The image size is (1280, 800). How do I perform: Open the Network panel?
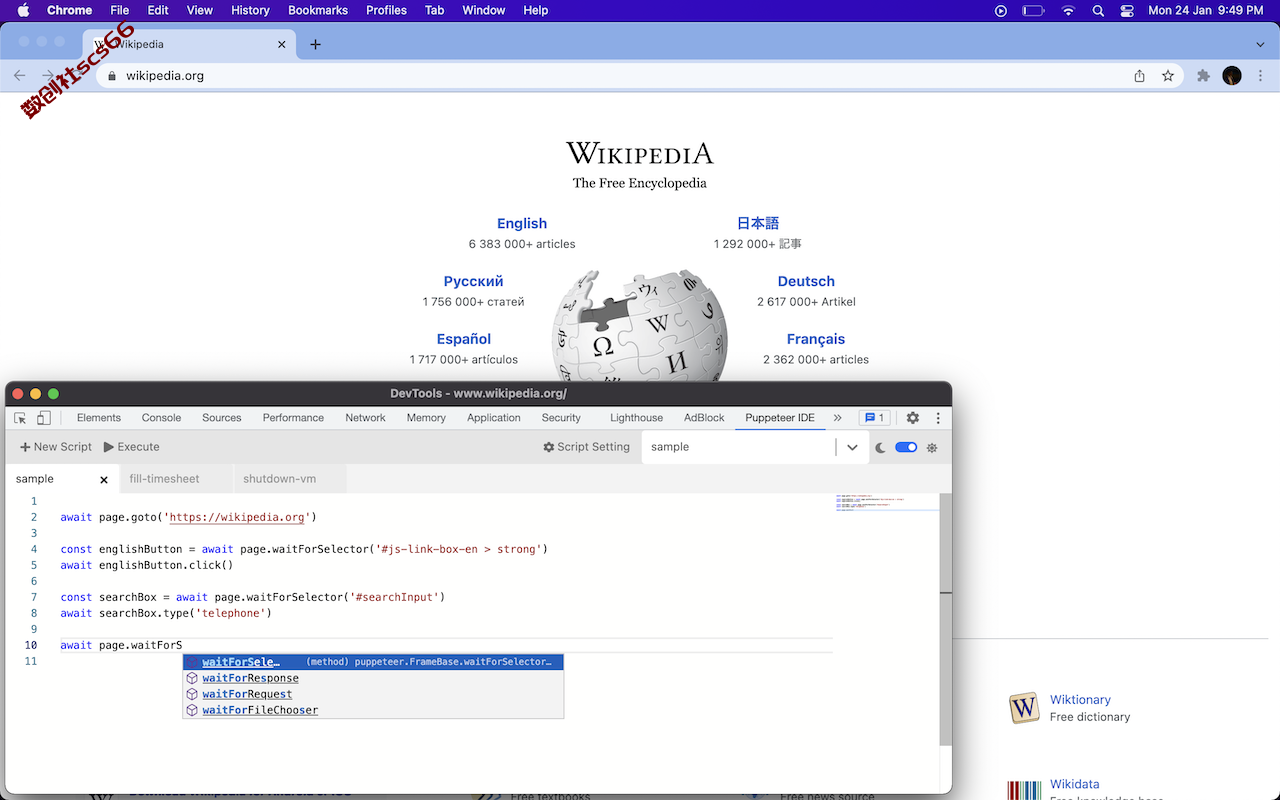click(x=365, y=418)
